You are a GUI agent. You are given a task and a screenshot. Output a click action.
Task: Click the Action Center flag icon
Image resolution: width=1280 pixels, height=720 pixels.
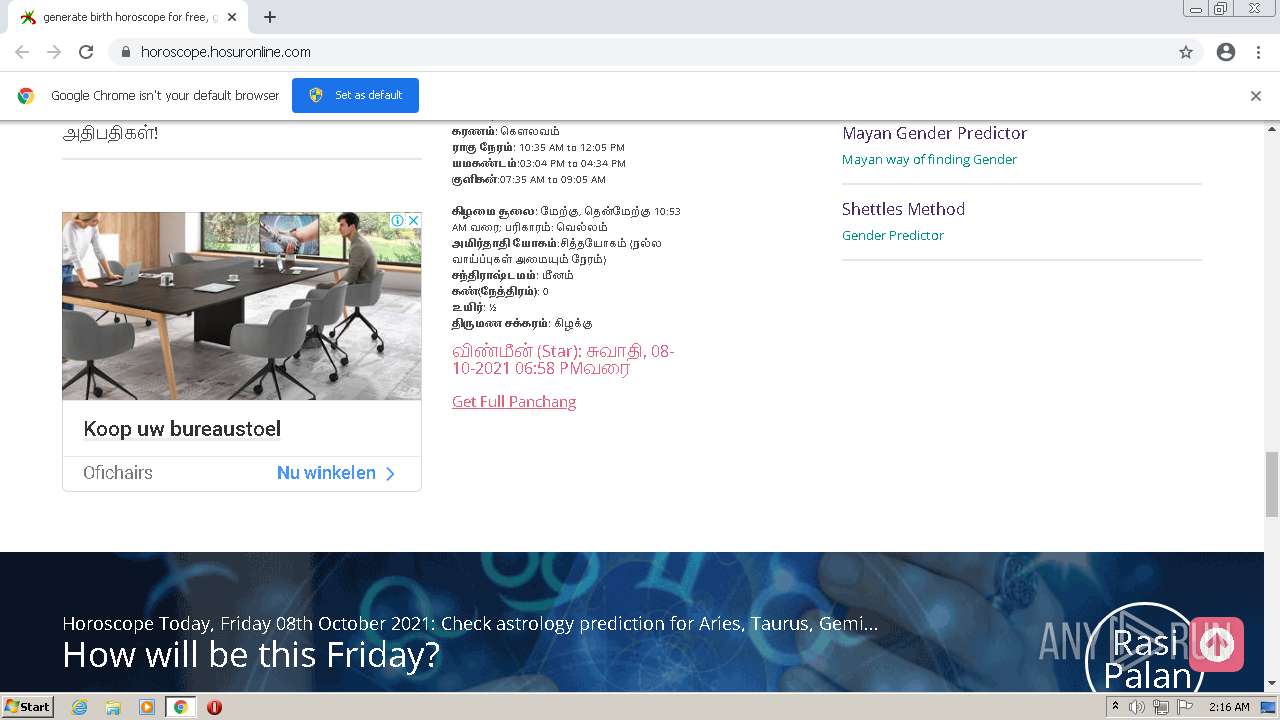(1185, 707)
